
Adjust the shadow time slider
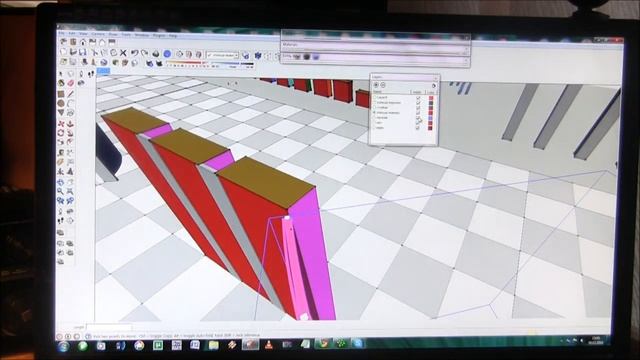click(x=233, y=64)
